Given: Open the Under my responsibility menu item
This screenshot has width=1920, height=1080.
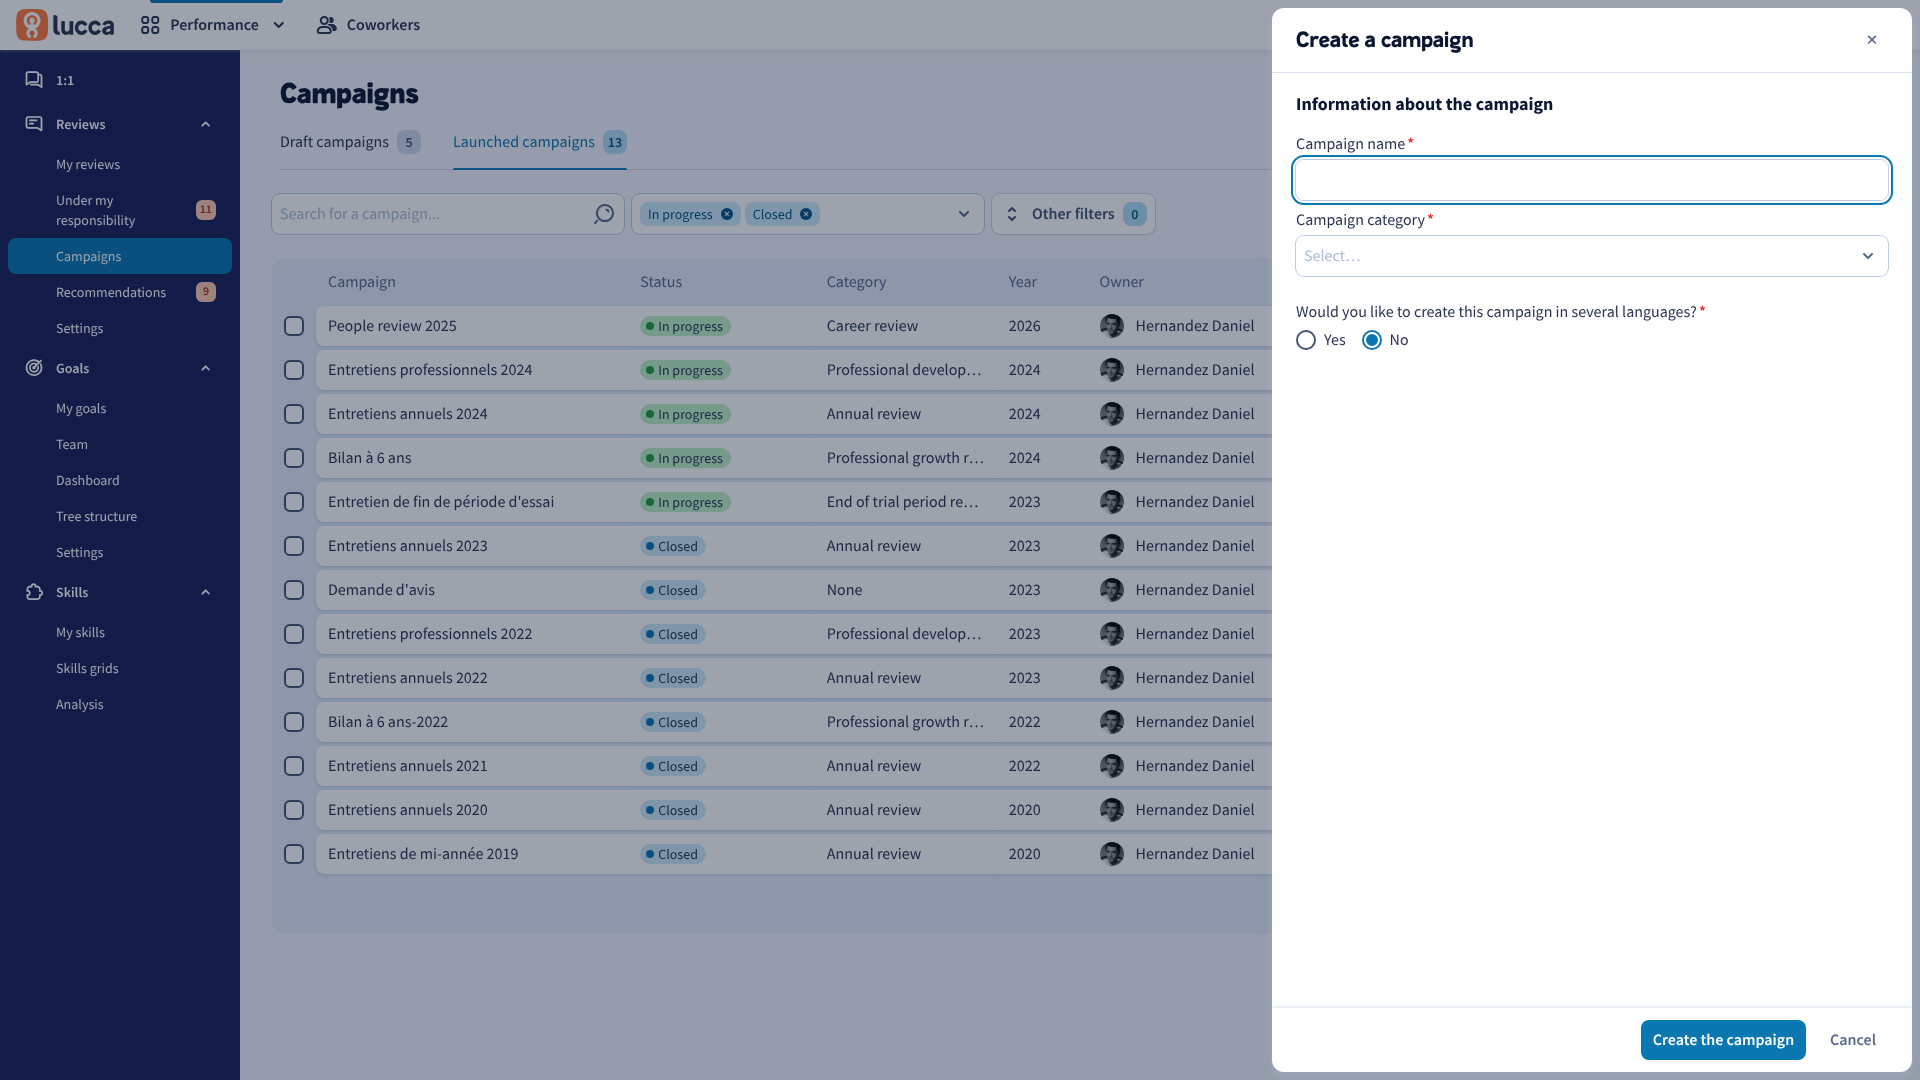Looking at the screenshot, I should point(95,210).
